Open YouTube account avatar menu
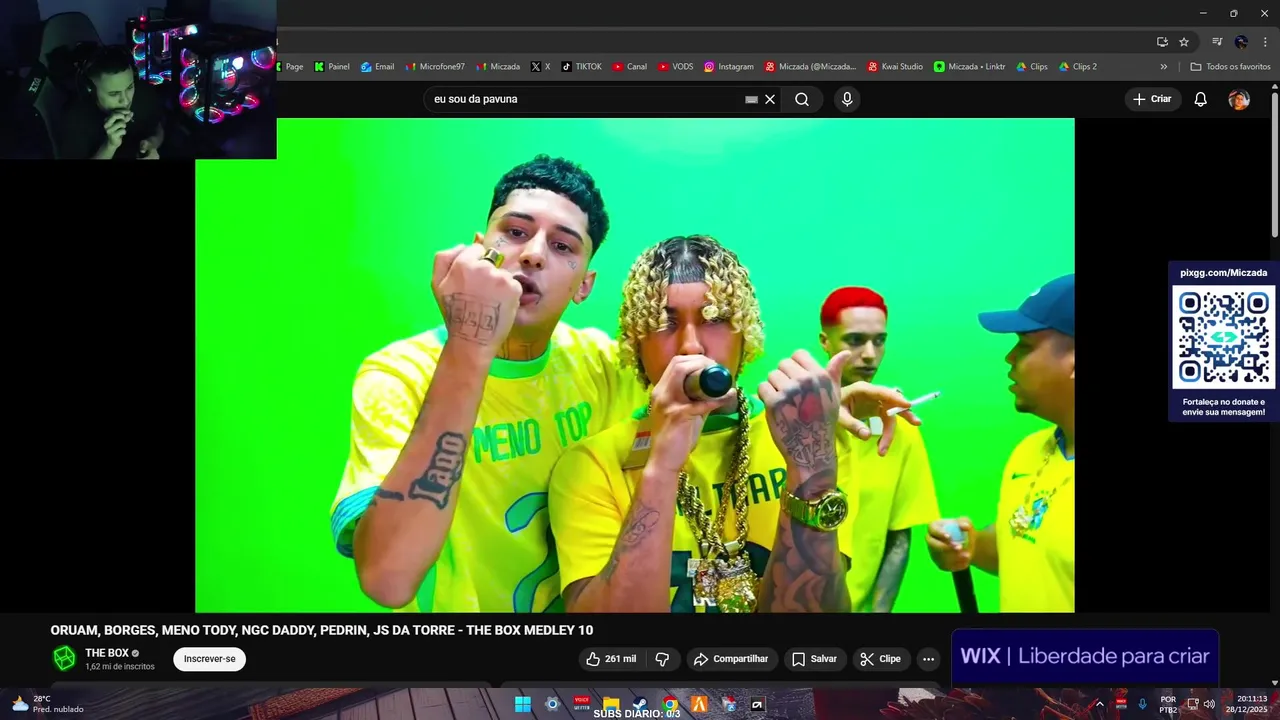The height and width of the screenshot is (720, 1280). click(x=1239, y=99)
